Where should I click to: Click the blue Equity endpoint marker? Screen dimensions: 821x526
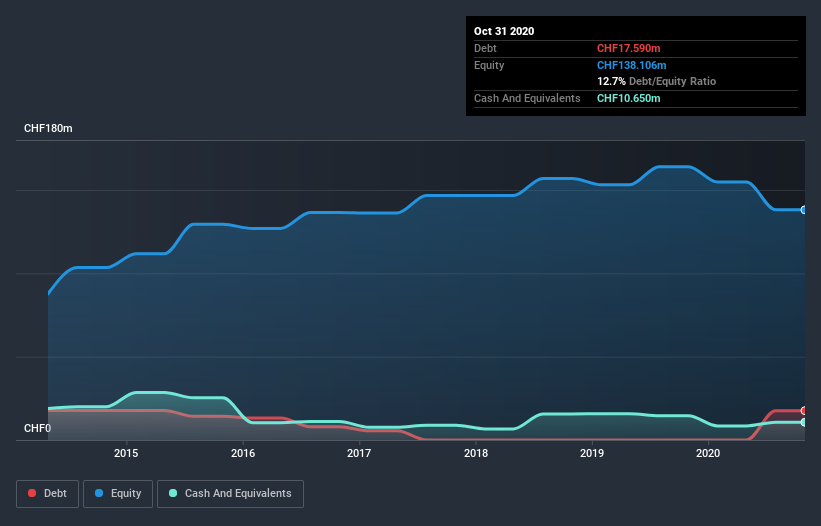pyautogui.click(x=804, y=210)
